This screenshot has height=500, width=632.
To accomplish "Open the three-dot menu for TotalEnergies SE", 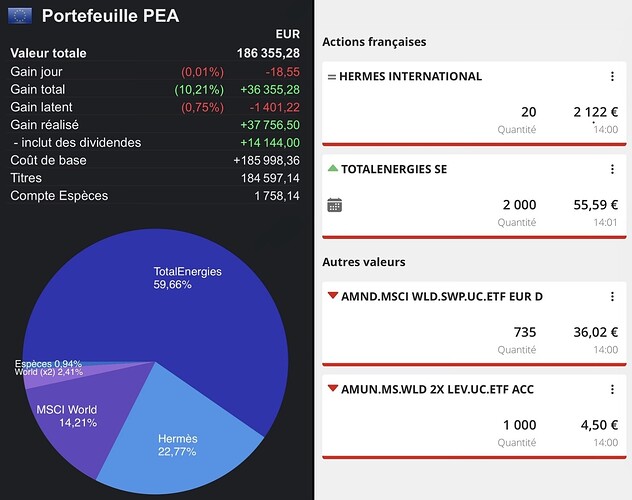I will (x=612, y=170).
